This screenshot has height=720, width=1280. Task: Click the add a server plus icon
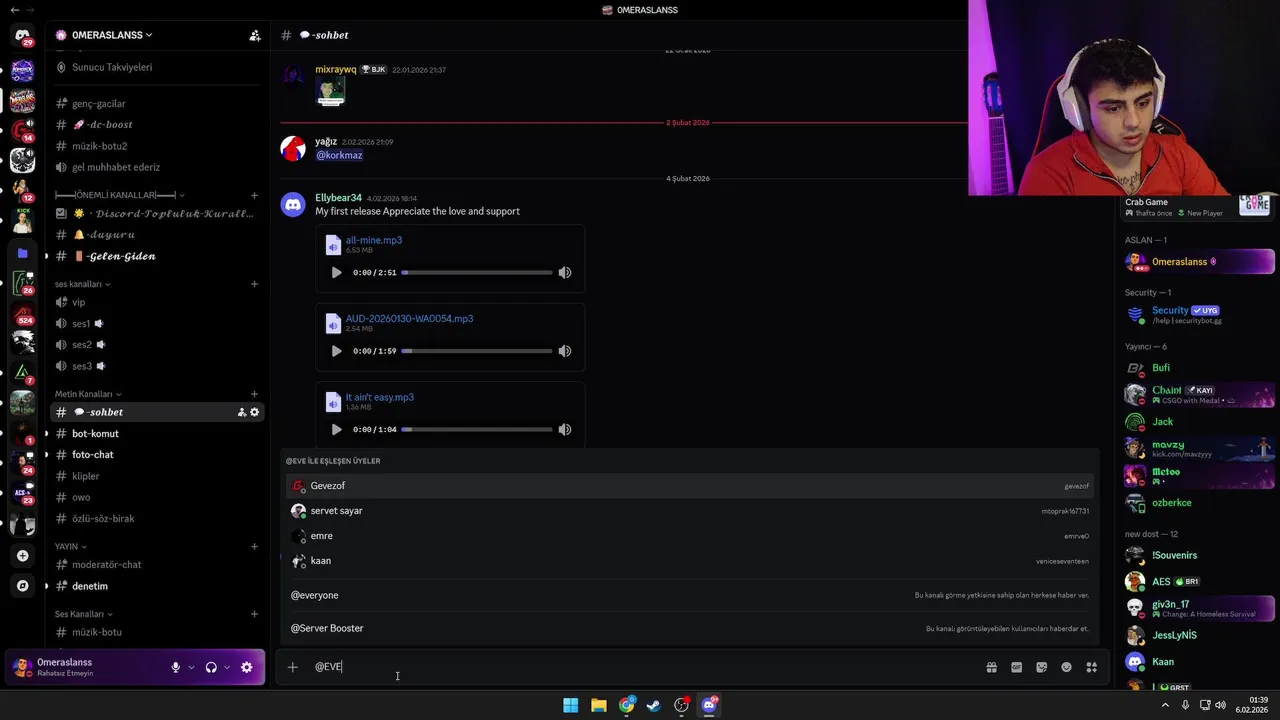[x=22, y=555]
